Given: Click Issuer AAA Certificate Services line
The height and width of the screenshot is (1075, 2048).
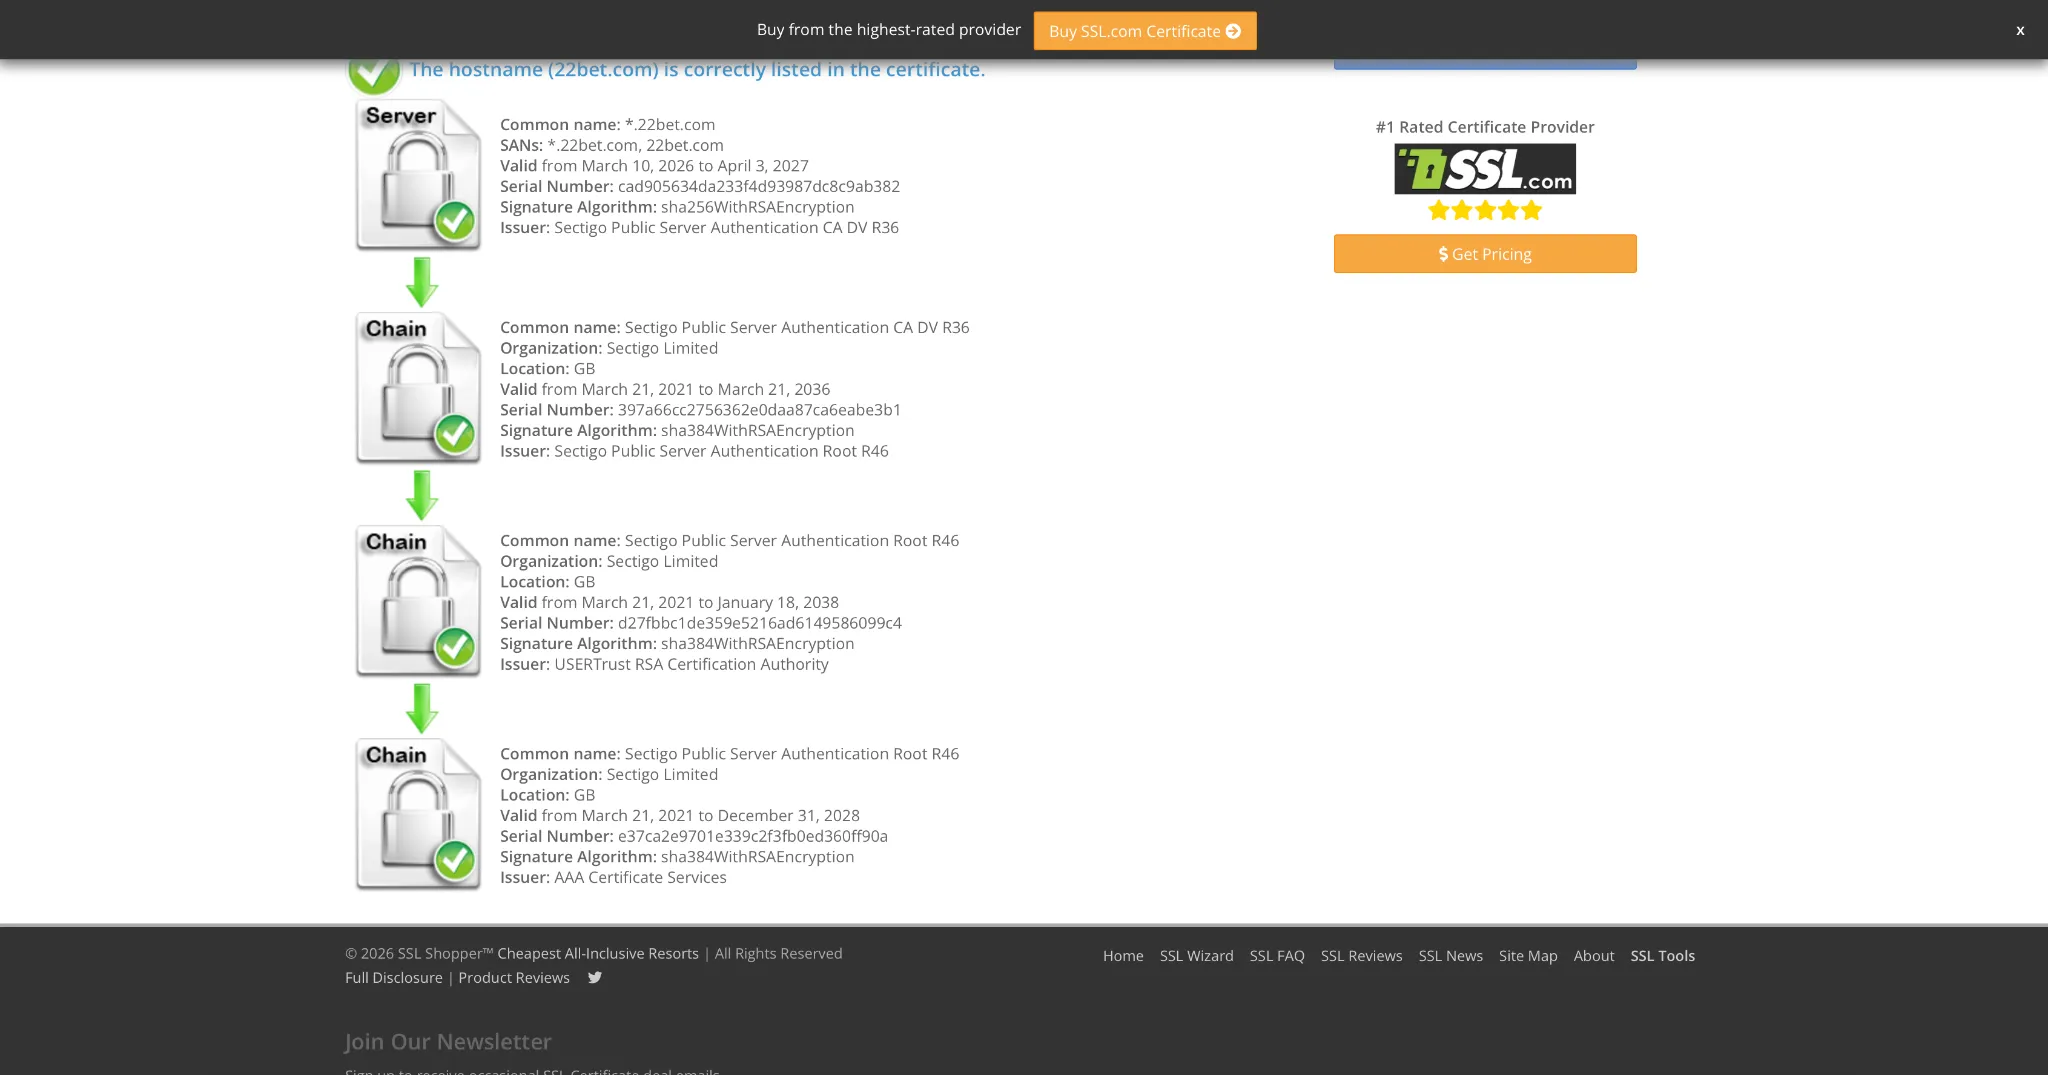Looking at the screenshot, I should coord(613,877).
